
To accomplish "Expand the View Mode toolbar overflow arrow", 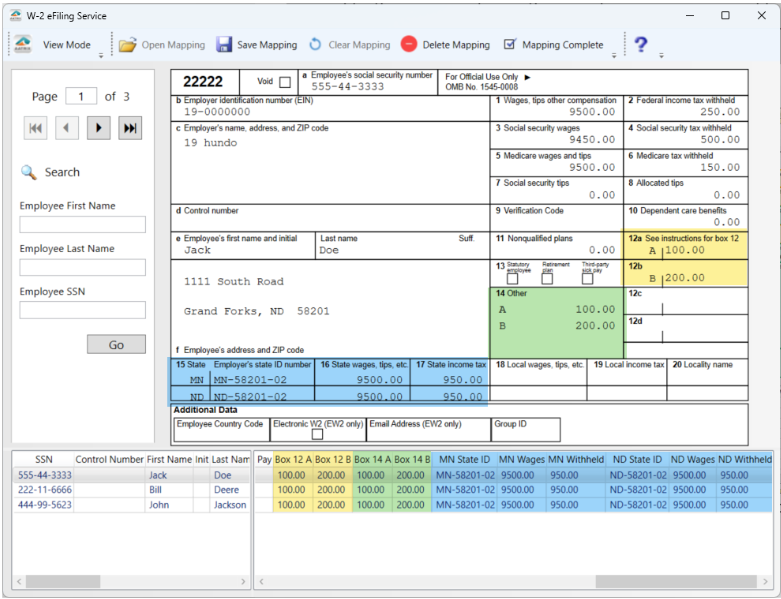I will coord(101,56).
